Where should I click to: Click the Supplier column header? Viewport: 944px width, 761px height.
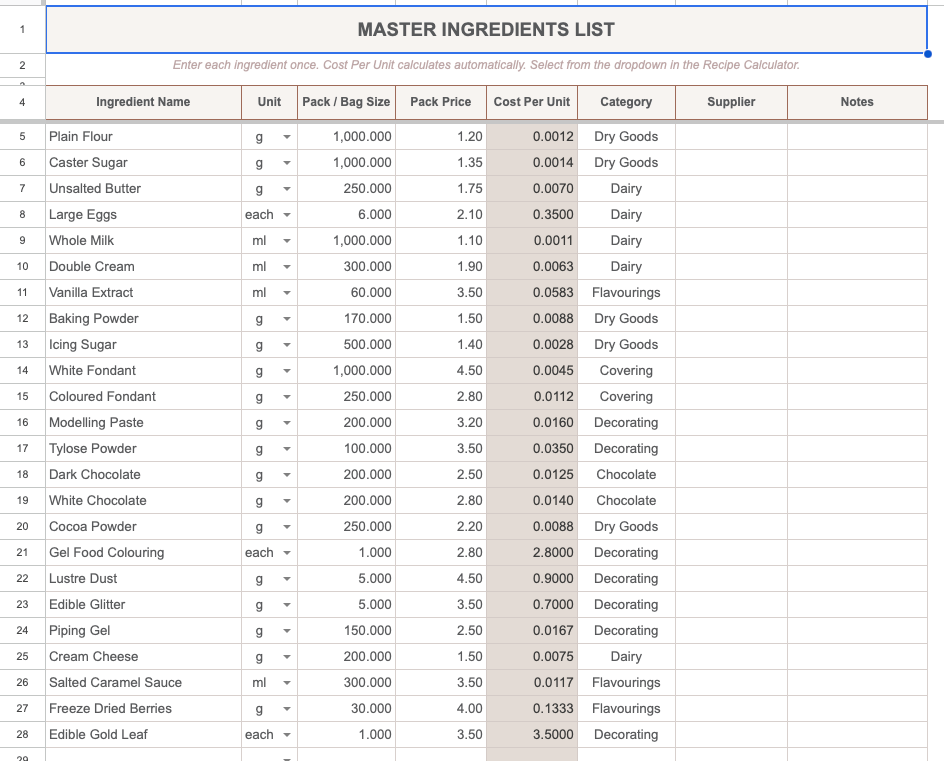tap(731, 102)
